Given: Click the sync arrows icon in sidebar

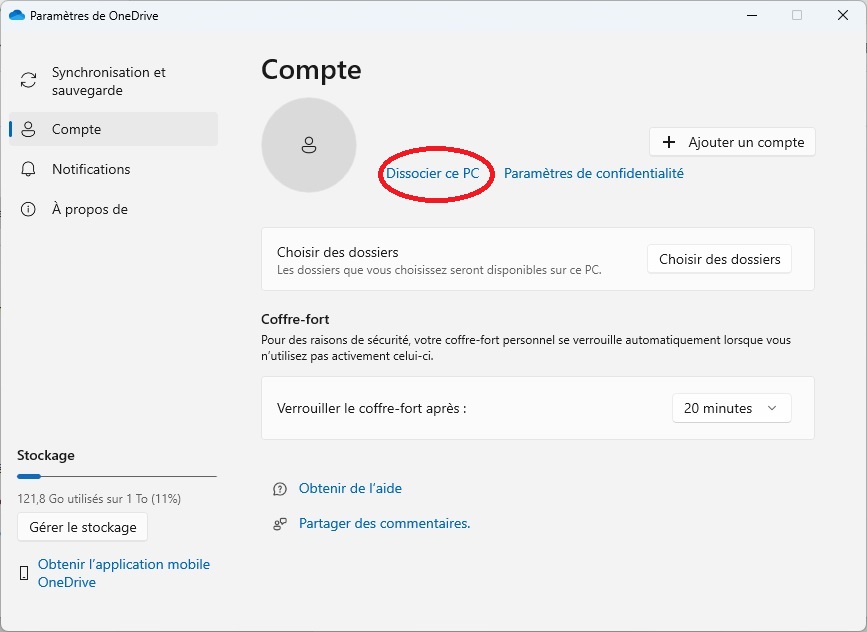Looking at the screenshot, I should pyautogui.click(x=28, y=80).
